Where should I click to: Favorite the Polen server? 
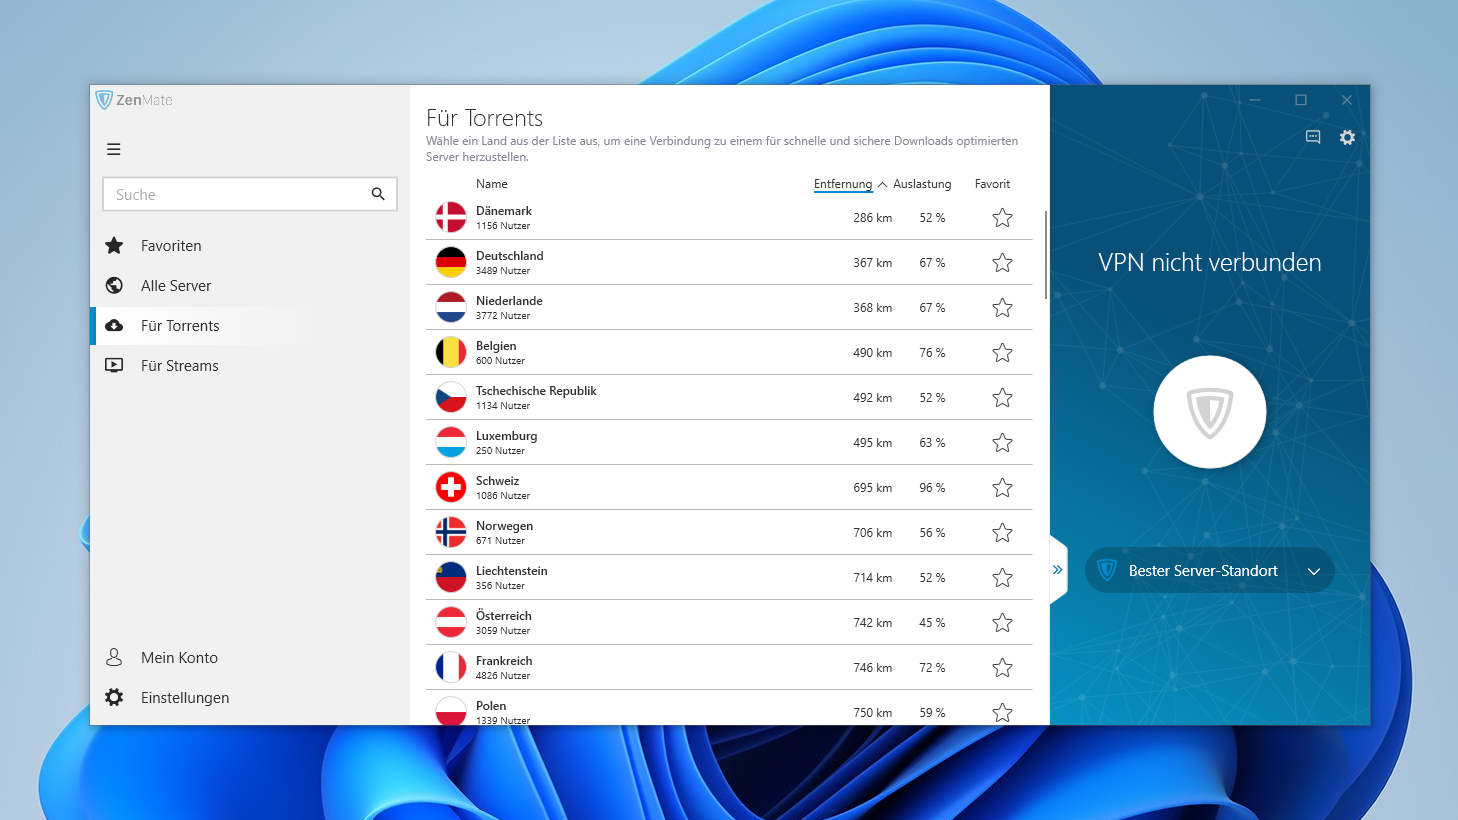[1002, 712]
